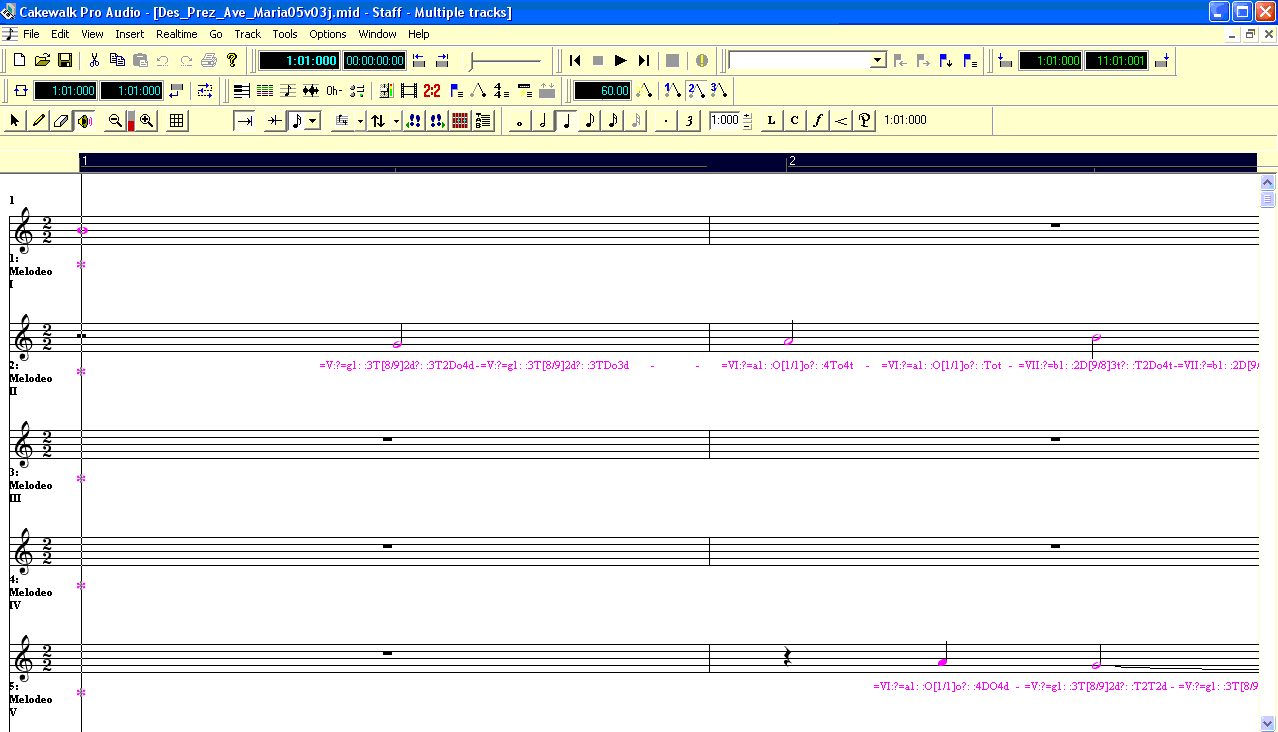Toggle the Snap to Grid button
1278x732 pixels.
pyautogui.click(x=177, y=121)
